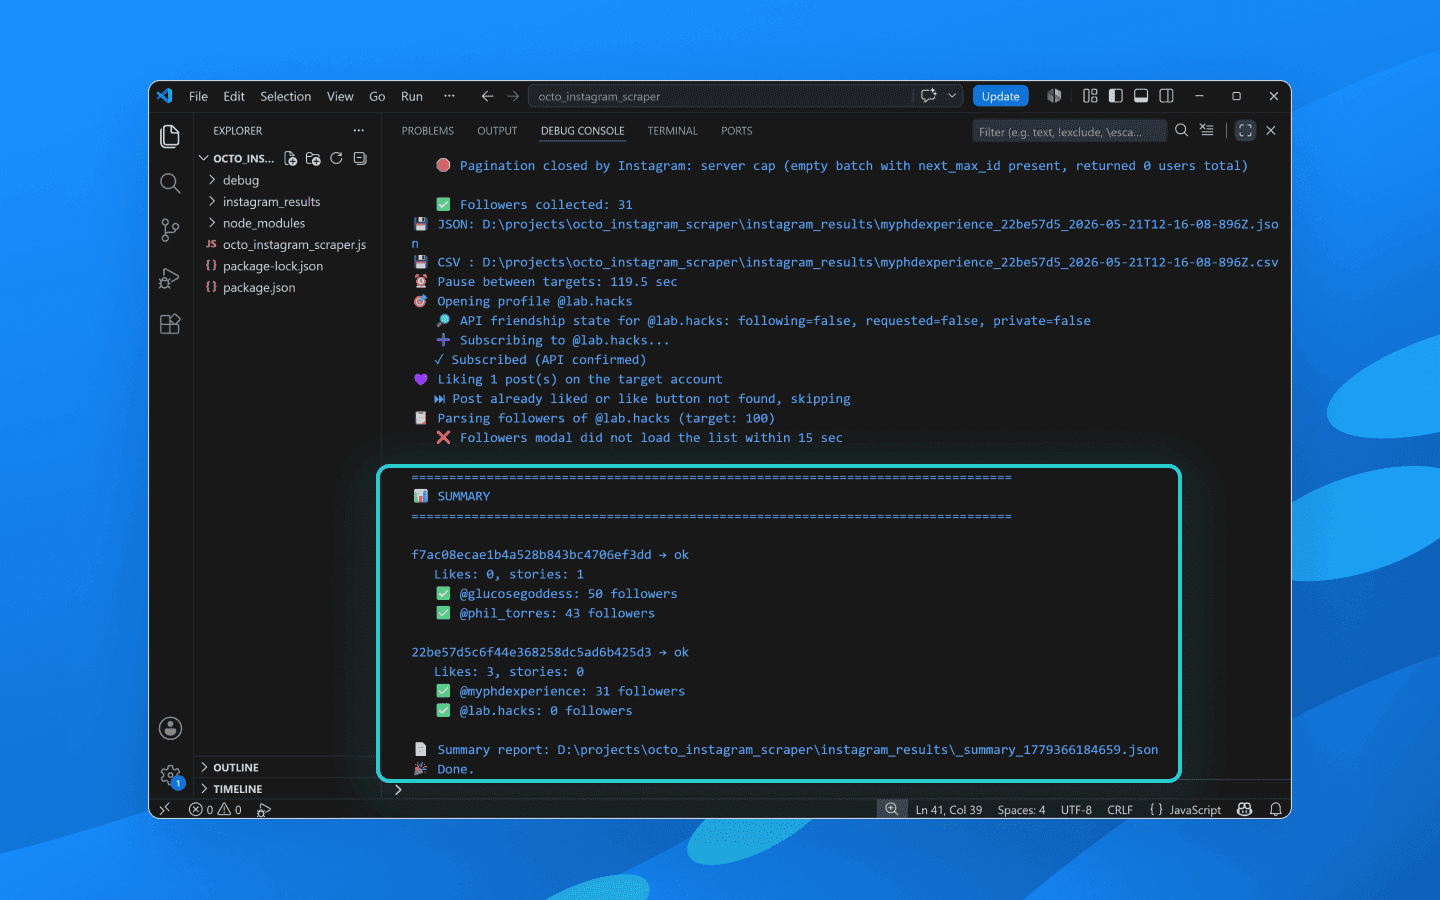Open the chat dropdown arrow in title bar
This screenshot has height=900, width=1440.
click(x=952, y=96)
